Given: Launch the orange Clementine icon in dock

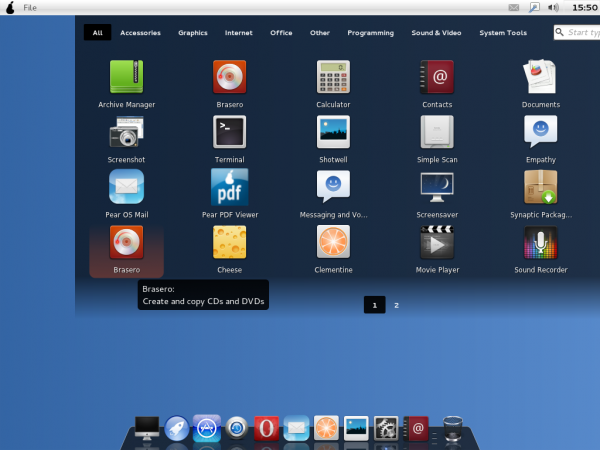Looking at the screenshot, I should coord(326,428).
